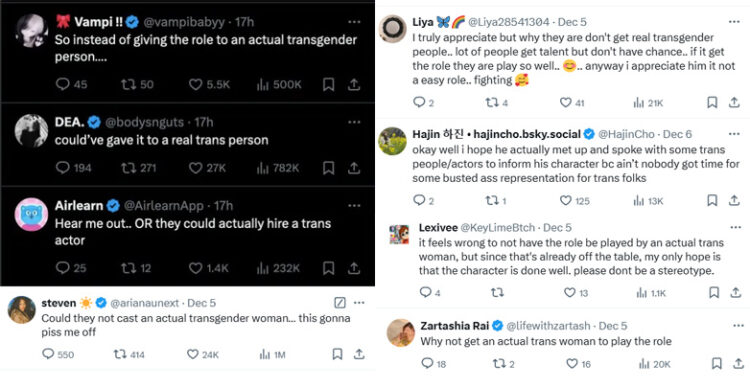Bookmark the Airlearn tweet
Screen dimensions: 750x387
click(x=328, y=268)
